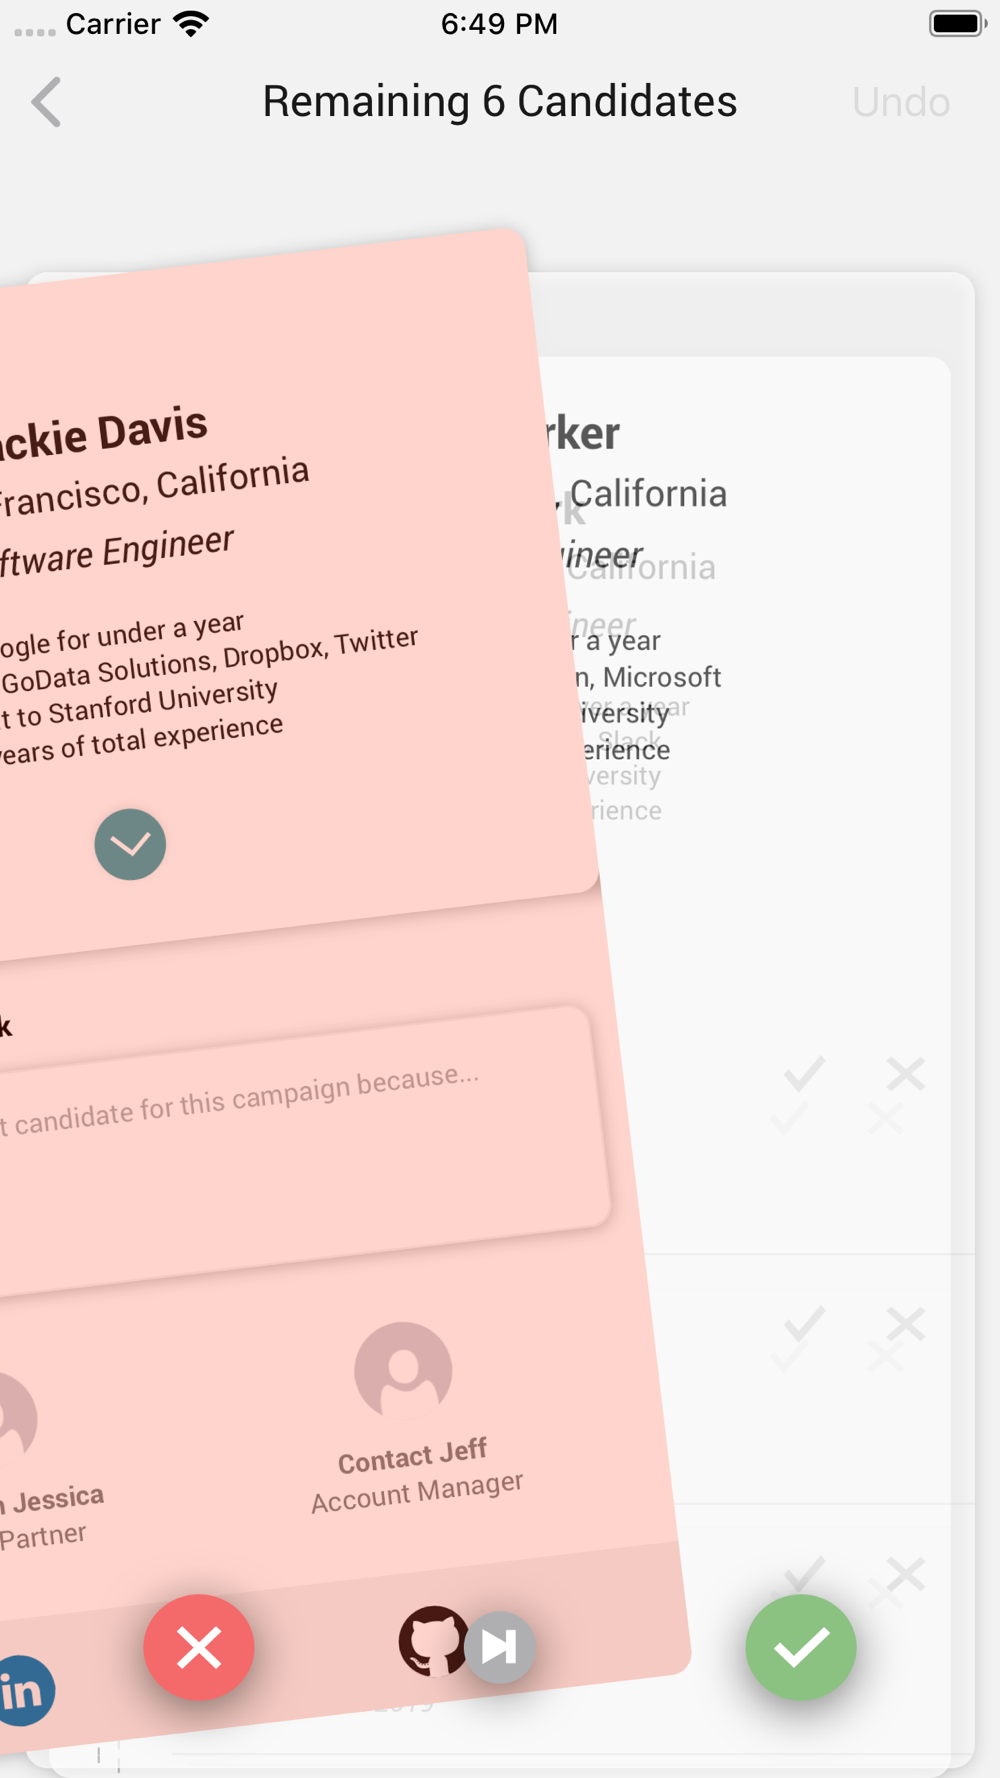Tap the Undo button
Image resolution: width=1000 pixels, height=1778 pixels.
pyautogui.click(x=900, y=102)
